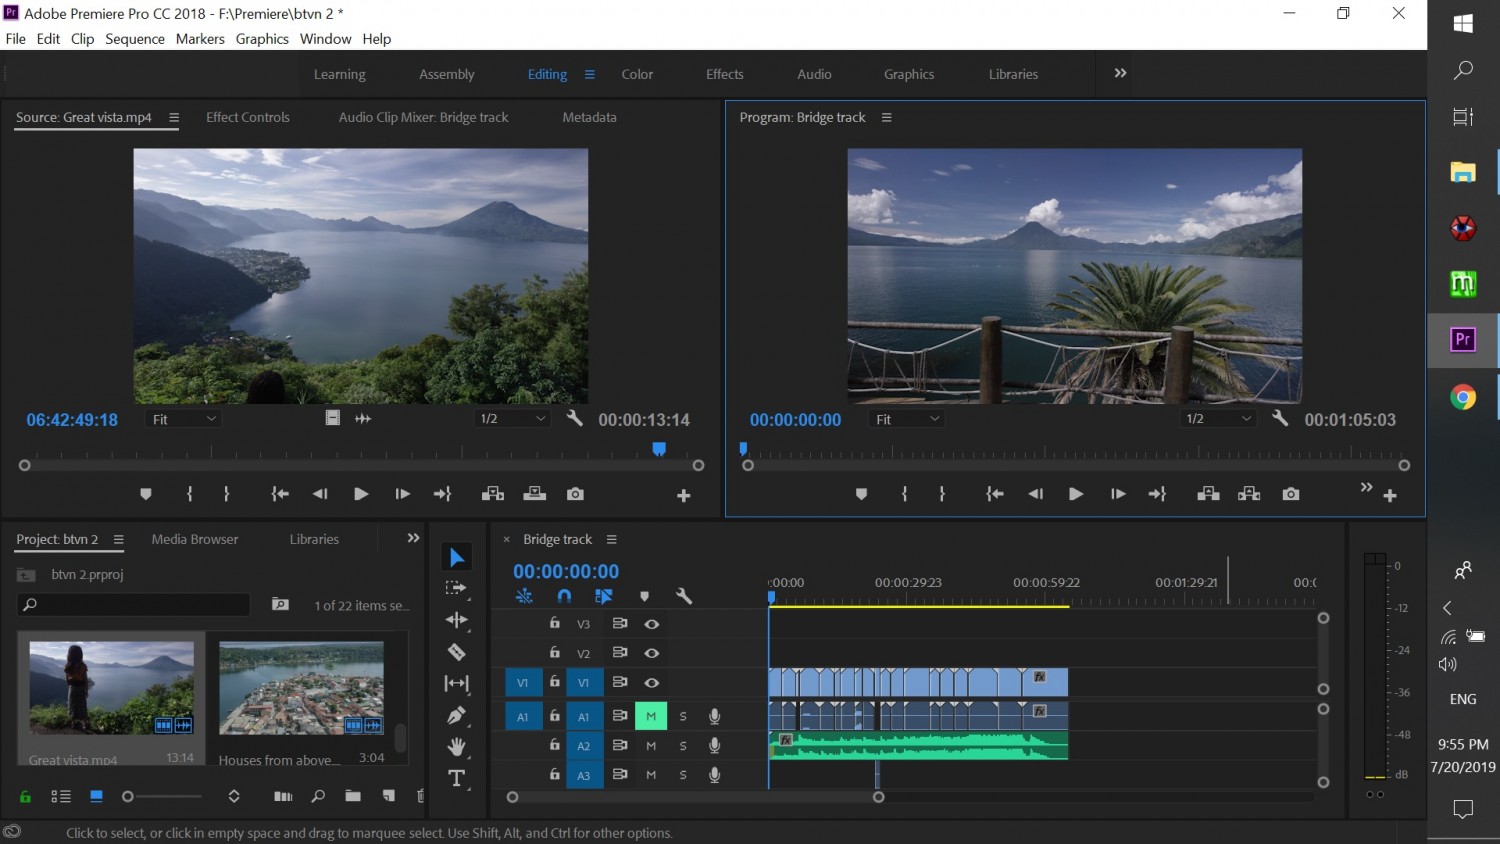
Task: Switch to the Effect Controls tab
Action: click(248, 117)
